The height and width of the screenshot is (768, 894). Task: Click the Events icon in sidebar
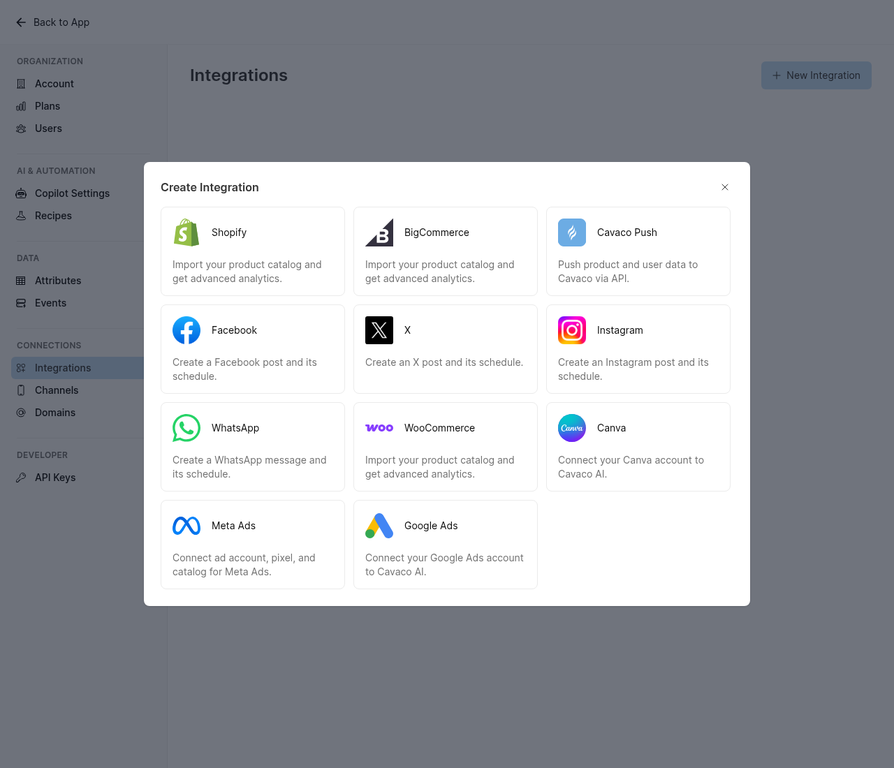(x=21, y=303)
